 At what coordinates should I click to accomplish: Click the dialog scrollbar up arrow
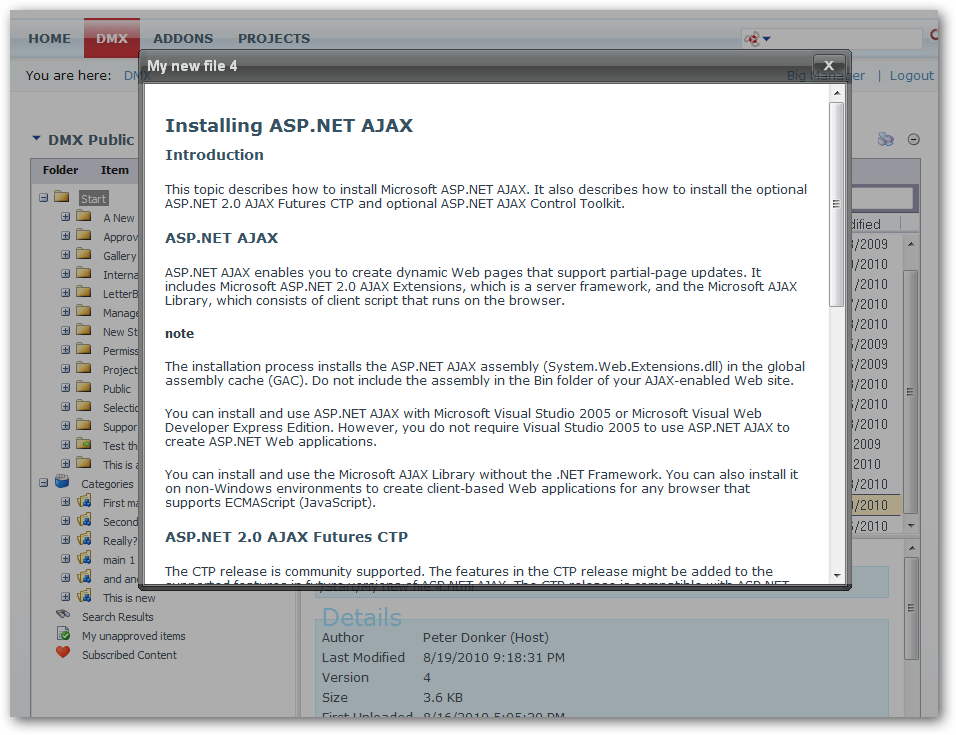point(836,93)
